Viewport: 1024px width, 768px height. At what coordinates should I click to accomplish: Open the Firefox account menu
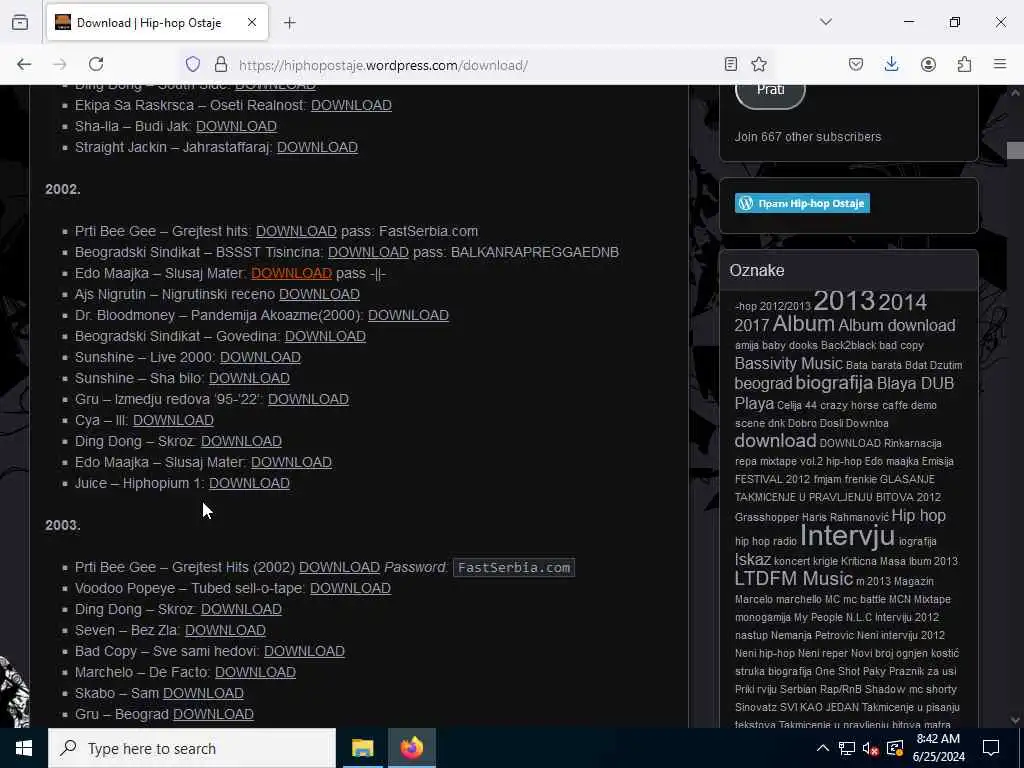(x=928, y=64)
